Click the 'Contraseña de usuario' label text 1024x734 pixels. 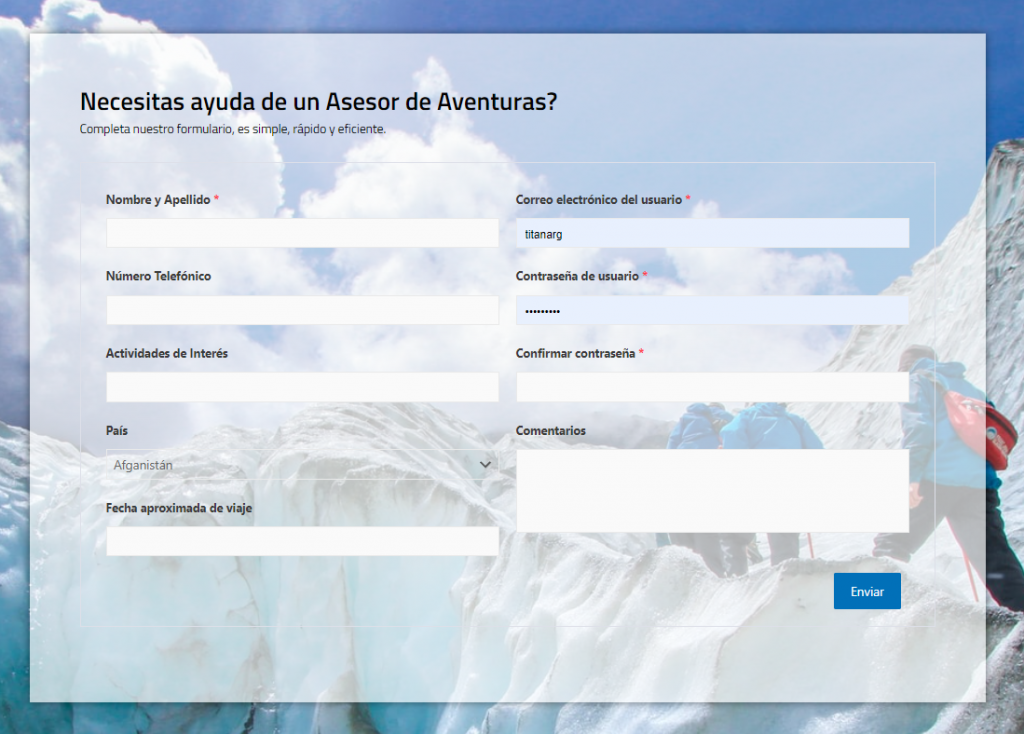coord(576,276)
